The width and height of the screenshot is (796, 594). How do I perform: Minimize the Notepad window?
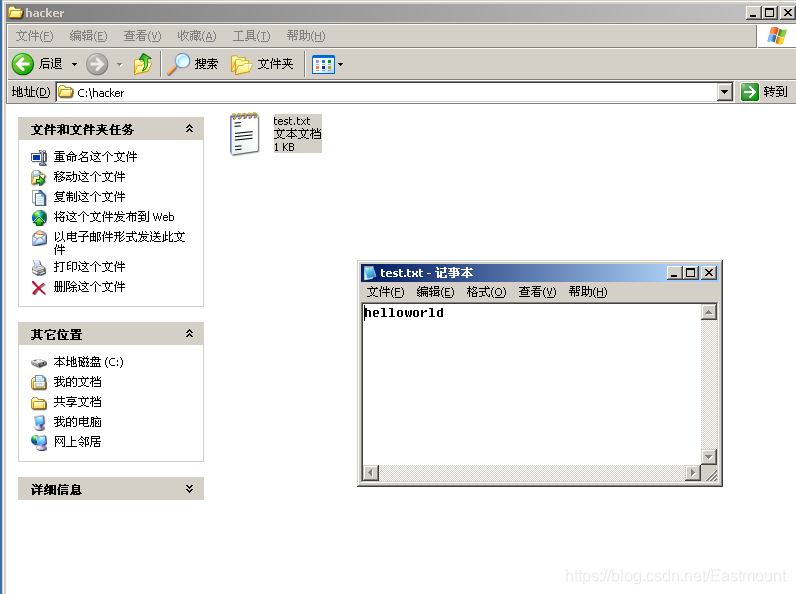tap(674, 273)
